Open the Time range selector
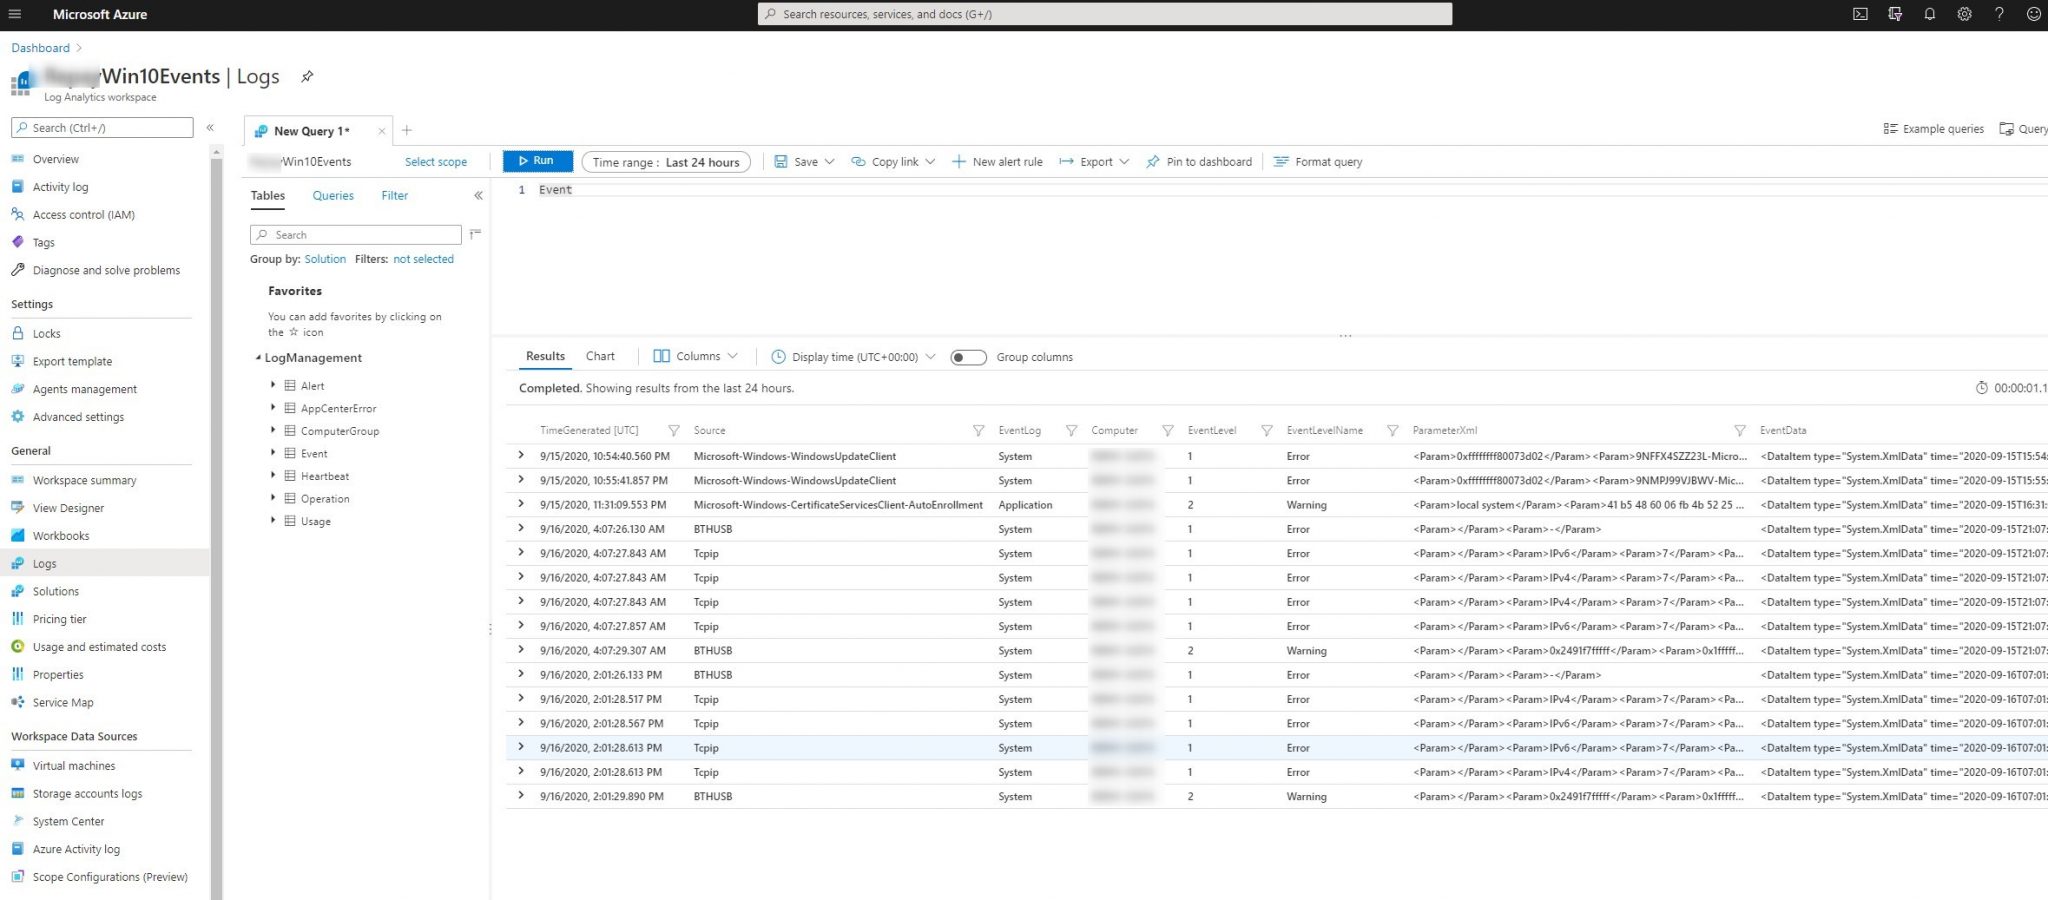 coord(666,161)
